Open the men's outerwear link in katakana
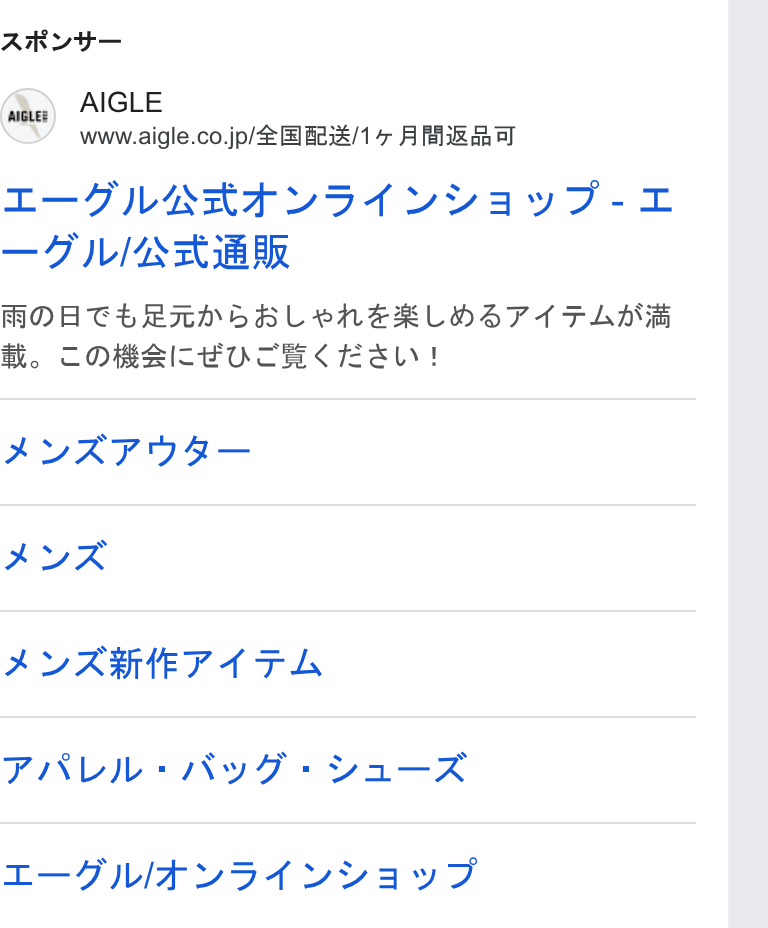 (x=127, y=452)
